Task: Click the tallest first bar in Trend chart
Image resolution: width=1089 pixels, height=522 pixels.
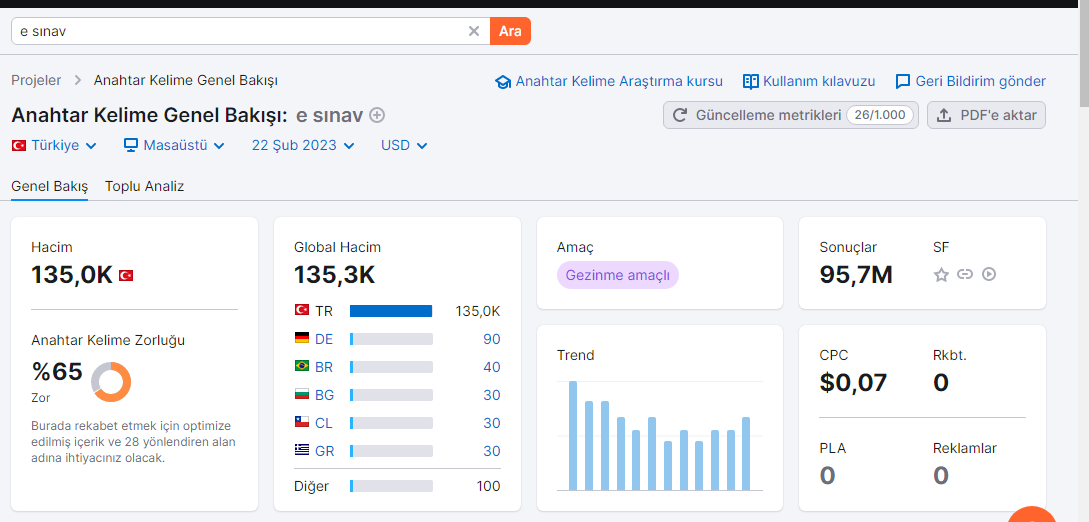Action: pyautogui.click(x=573, y=436)
